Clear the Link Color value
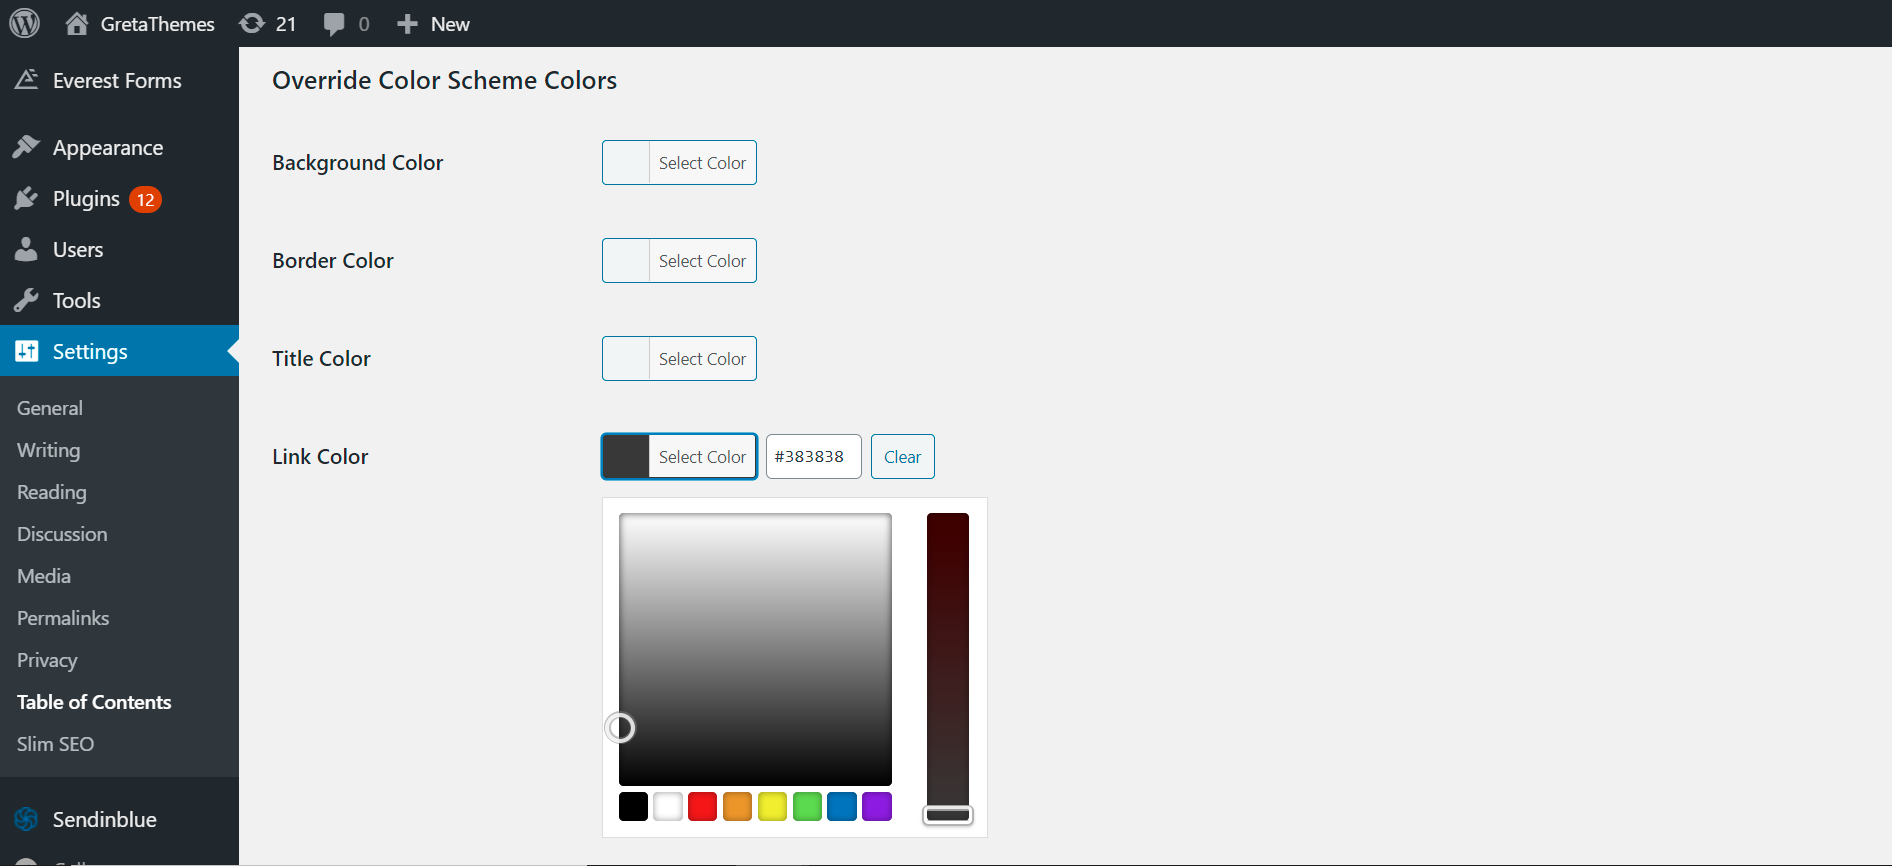1892x866 pixels. [x=902, y=457]
